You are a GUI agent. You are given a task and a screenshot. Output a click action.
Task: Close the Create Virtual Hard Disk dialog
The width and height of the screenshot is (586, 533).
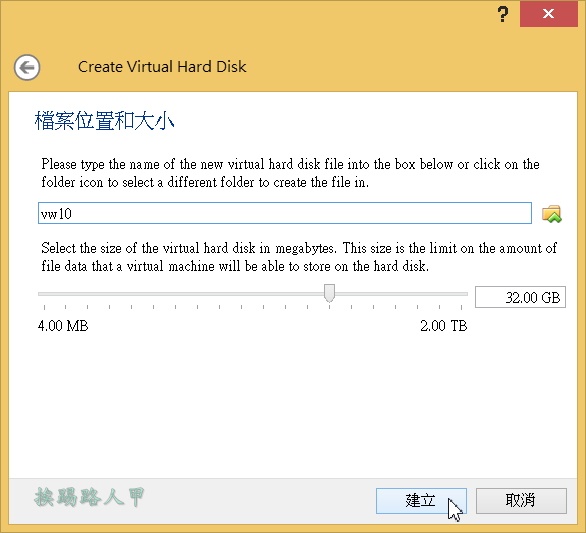coord(549,14)
